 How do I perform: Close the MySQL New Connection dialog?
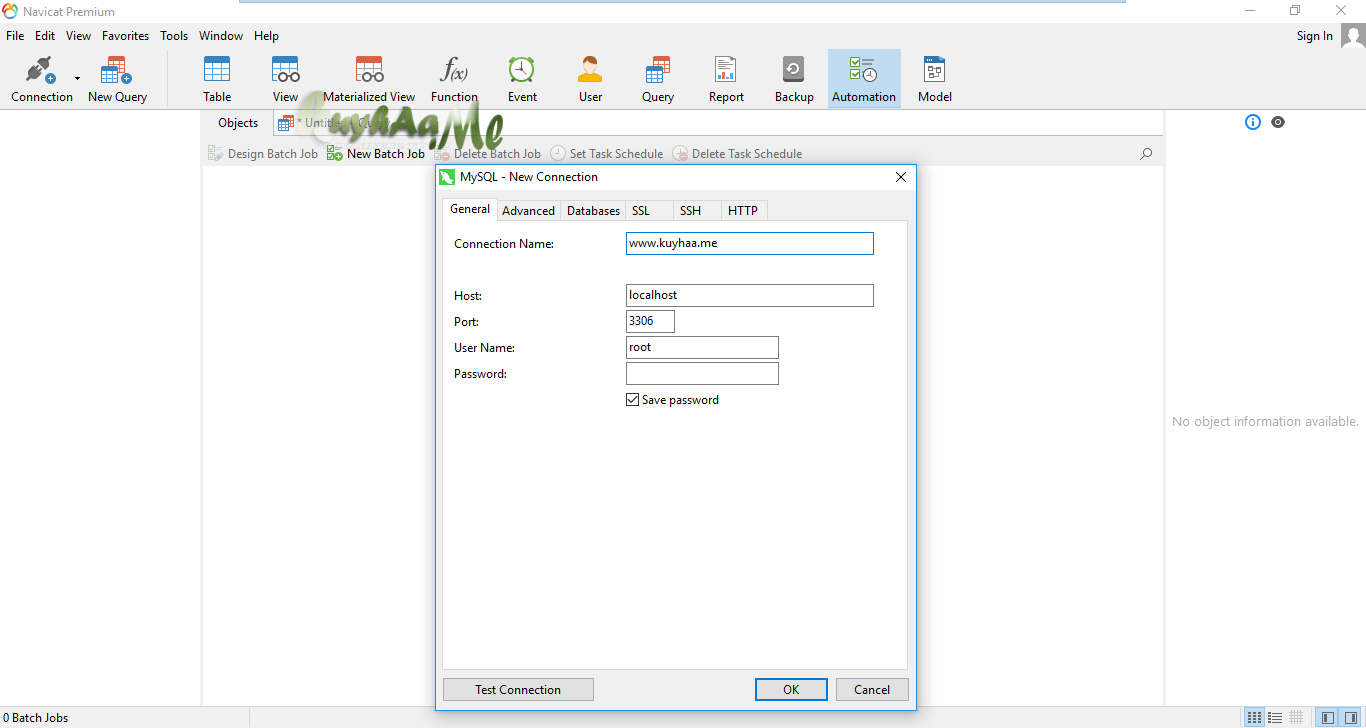(901, 177)
